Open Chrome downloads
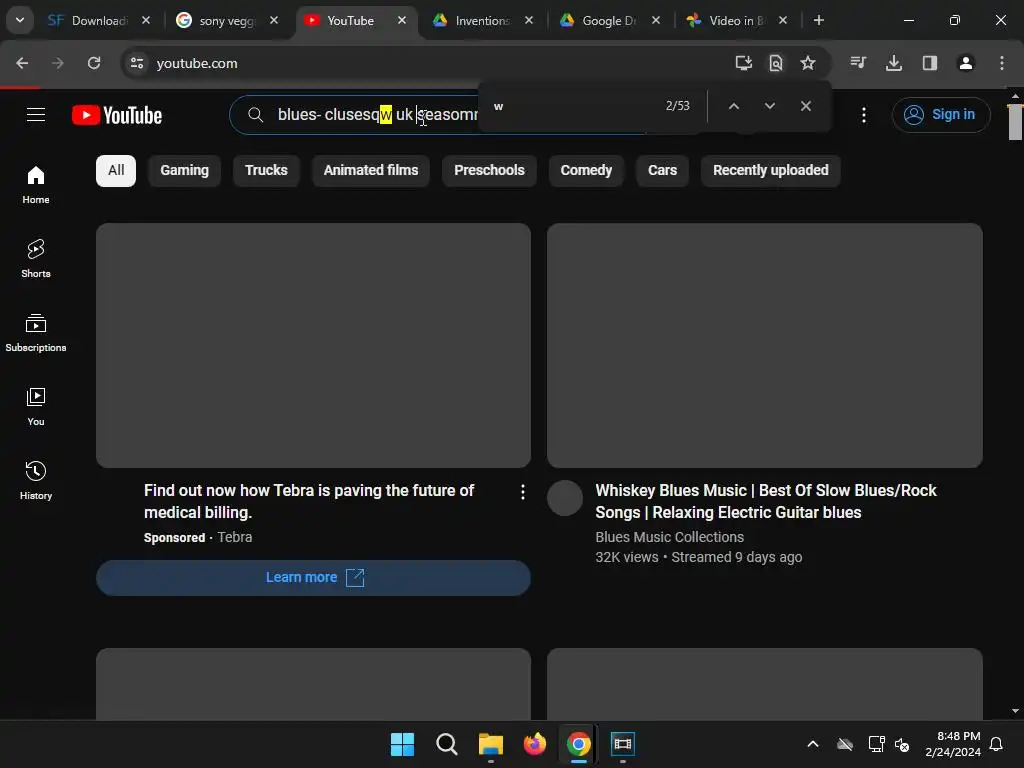Image resolution: width=1024 pixels, height=768 pixels. (894, 63)
